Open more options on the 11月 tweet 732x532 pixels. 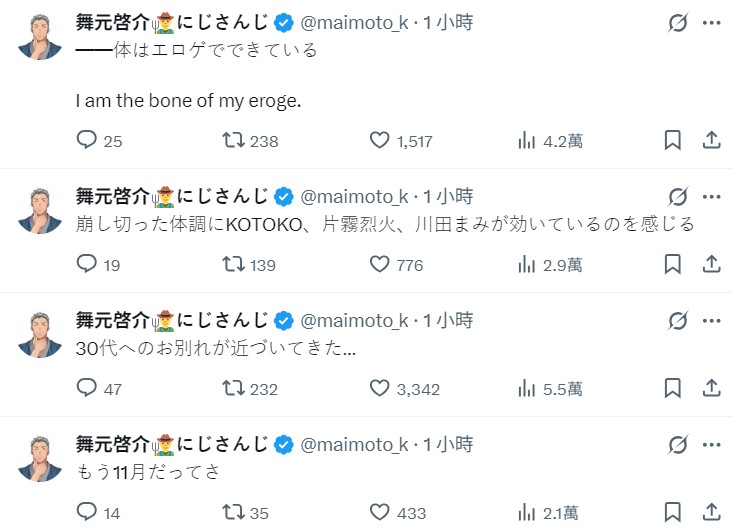click(711, 444)
